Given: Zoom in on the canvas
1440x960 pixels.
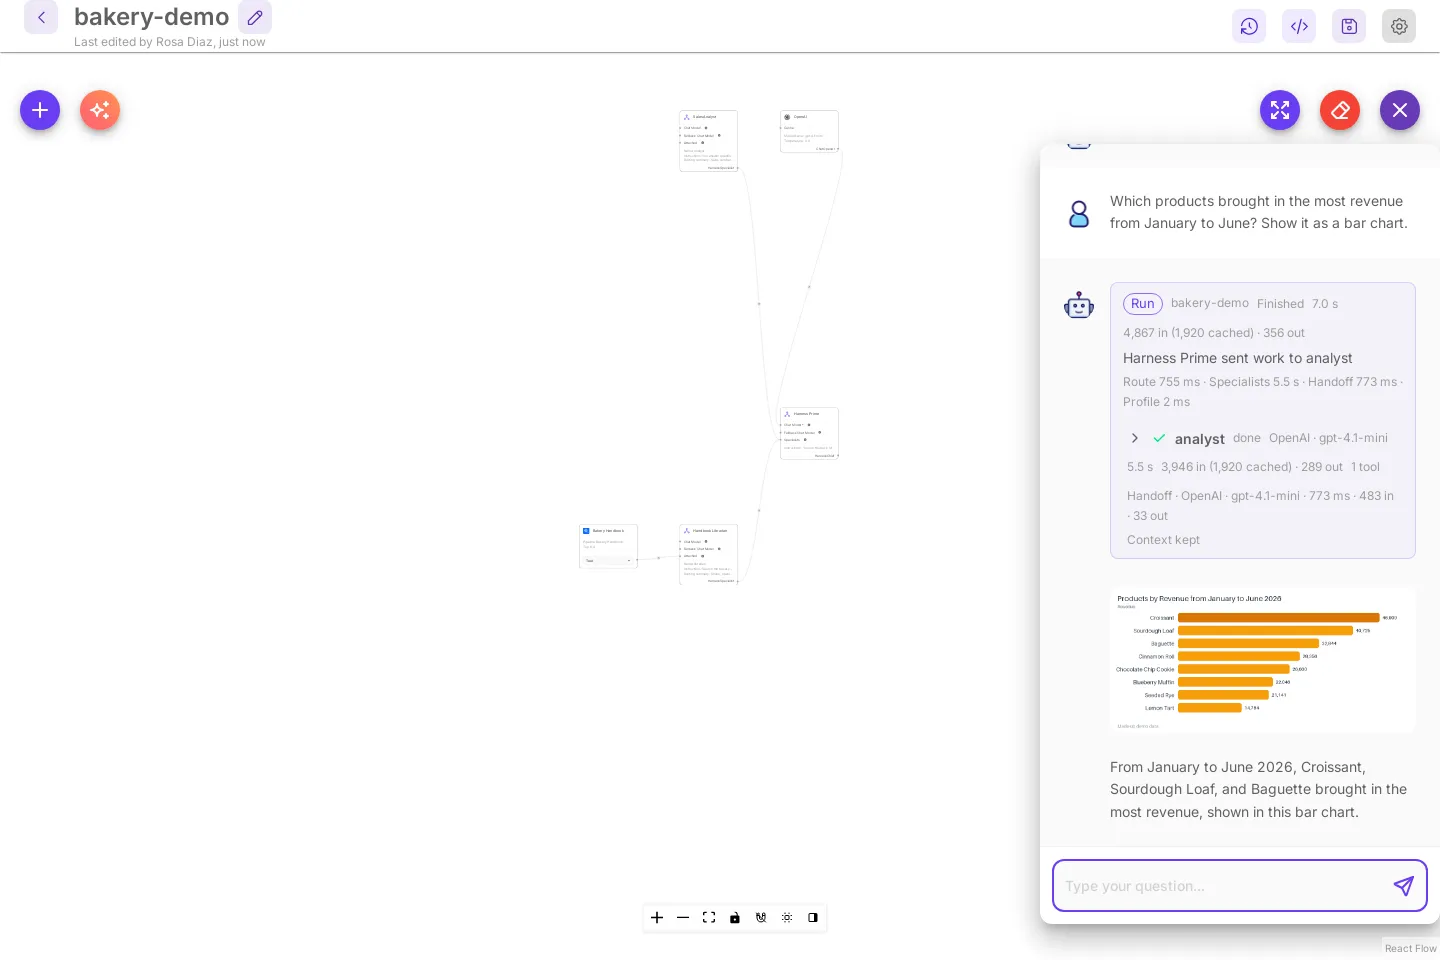Looking at the screenshot, I should 657,917.
